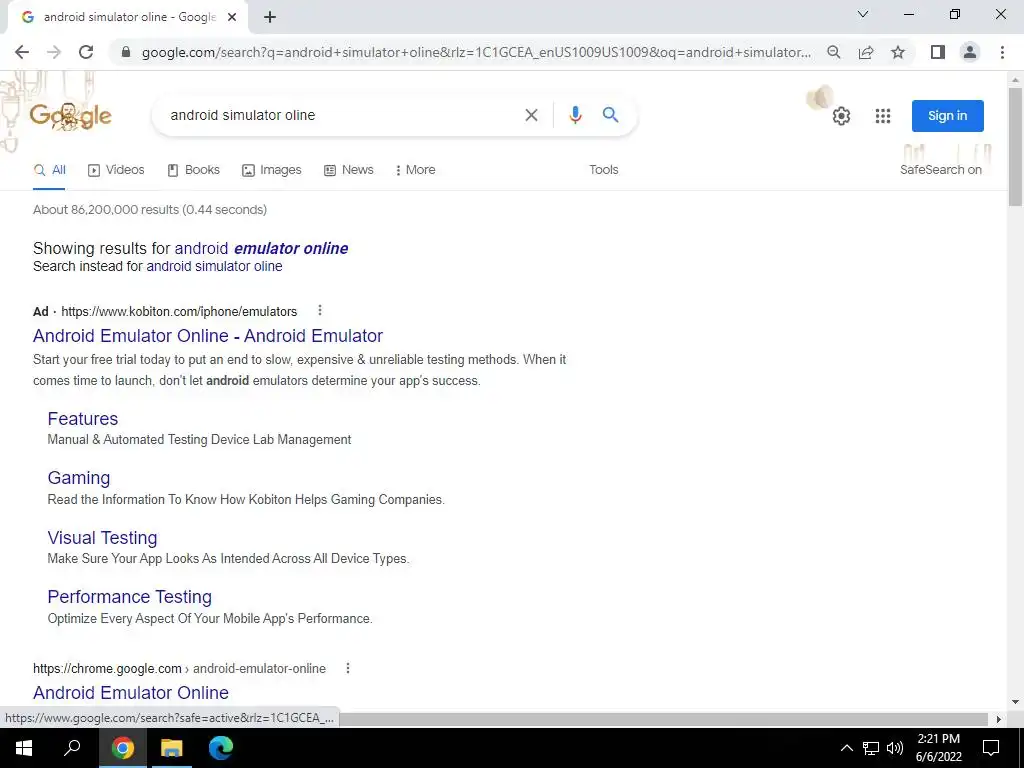Click the Google doodle logo
Image resolution: width=1024 pixels, height=768 pixels.
pyautogui.click(x=71, y=116)
